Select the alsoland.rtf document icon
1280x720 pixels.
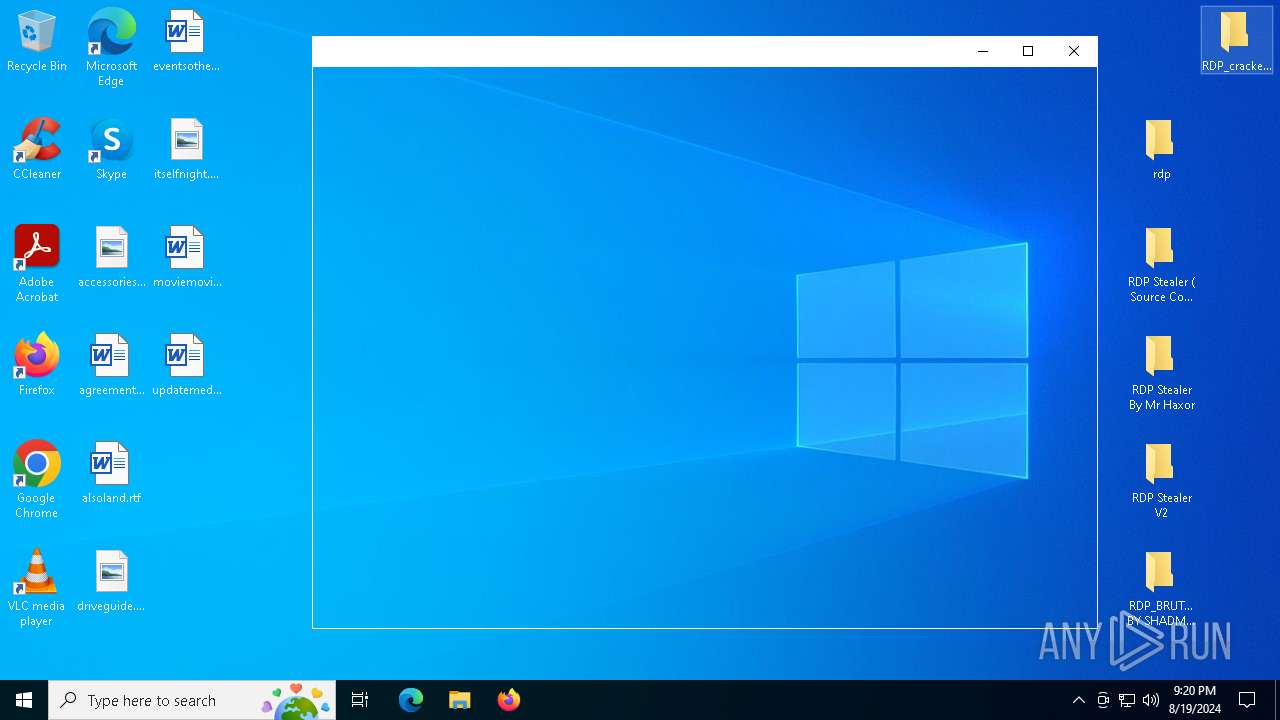(111, 473)
